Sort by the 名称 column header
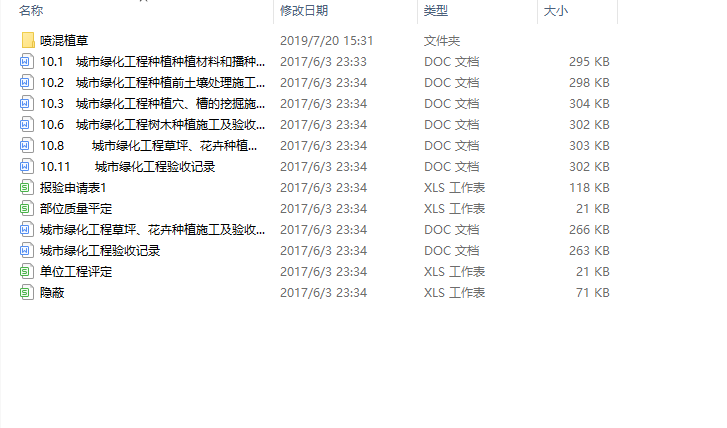This screenshot has width=727, height=428. (x=31, y=11)
